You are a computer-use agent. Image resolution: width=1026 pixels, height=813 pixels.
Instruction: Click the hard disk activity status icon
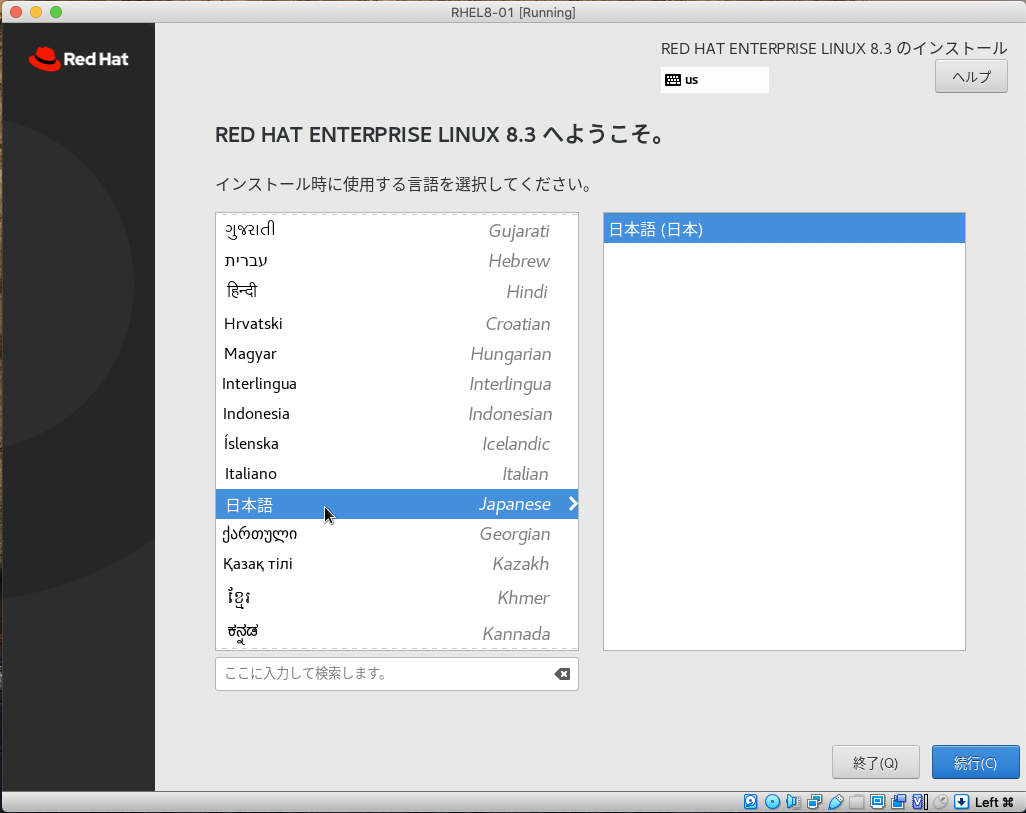750,801
